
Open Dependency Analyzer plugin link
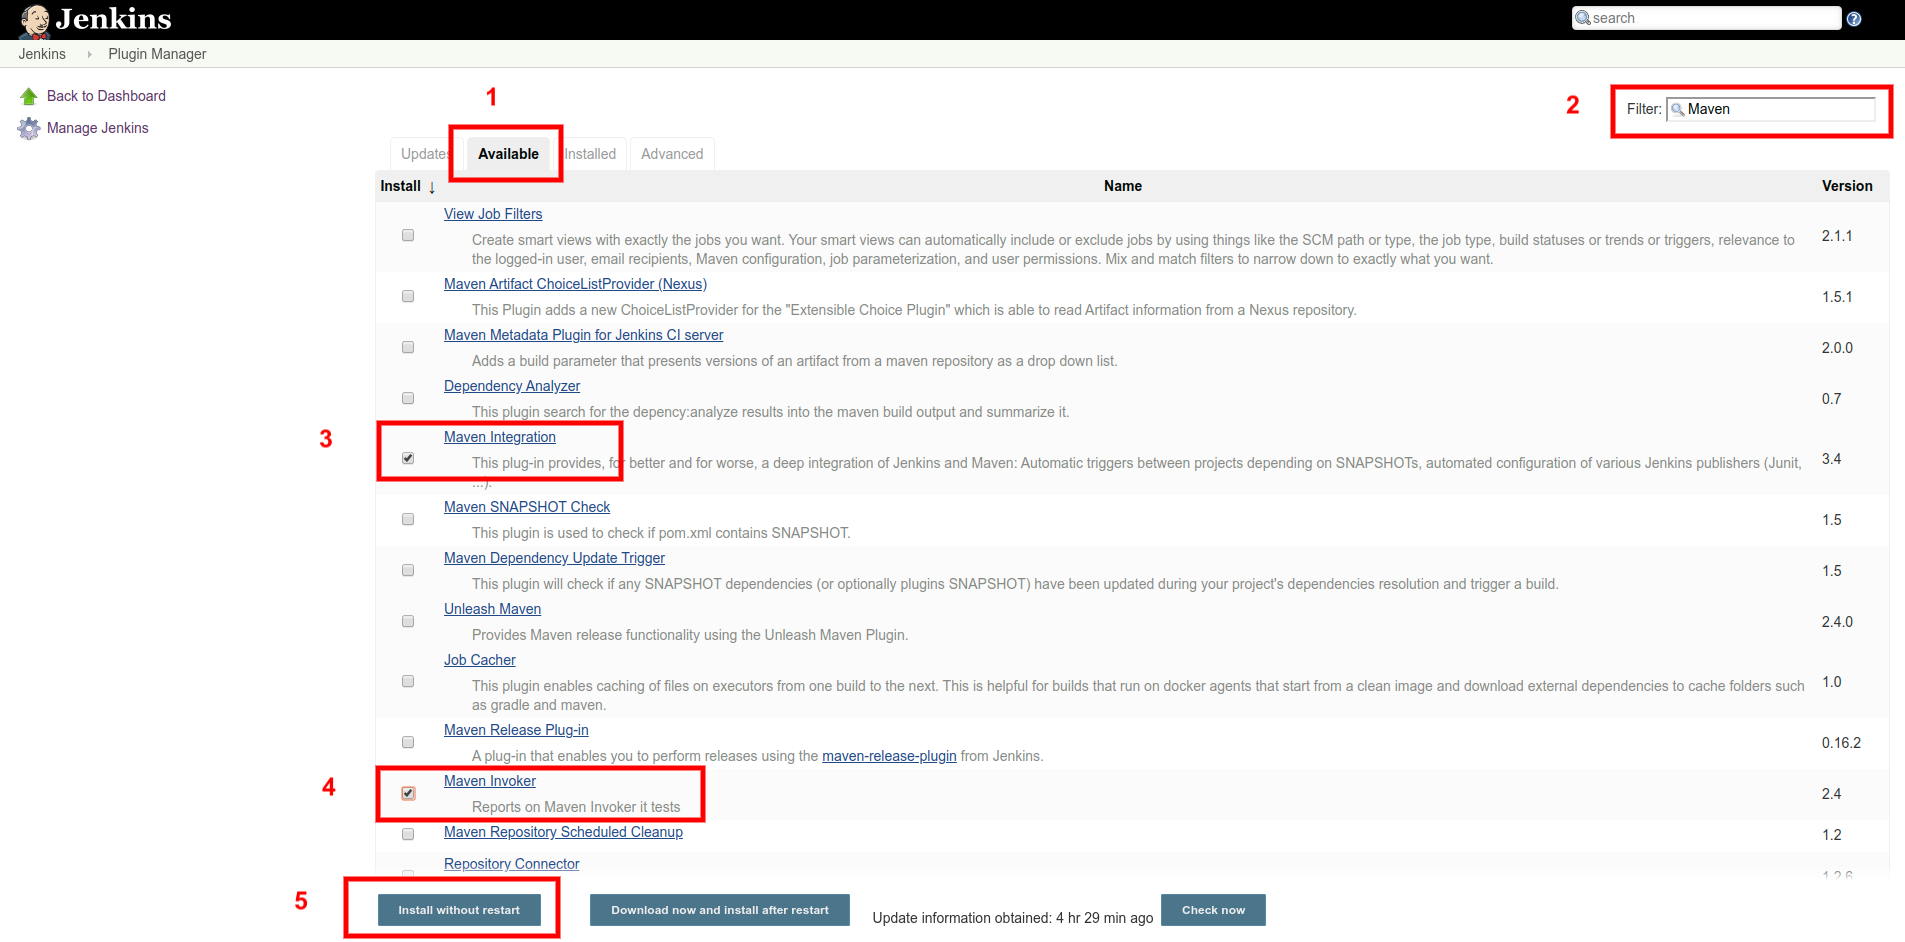(x=512, y=386)
